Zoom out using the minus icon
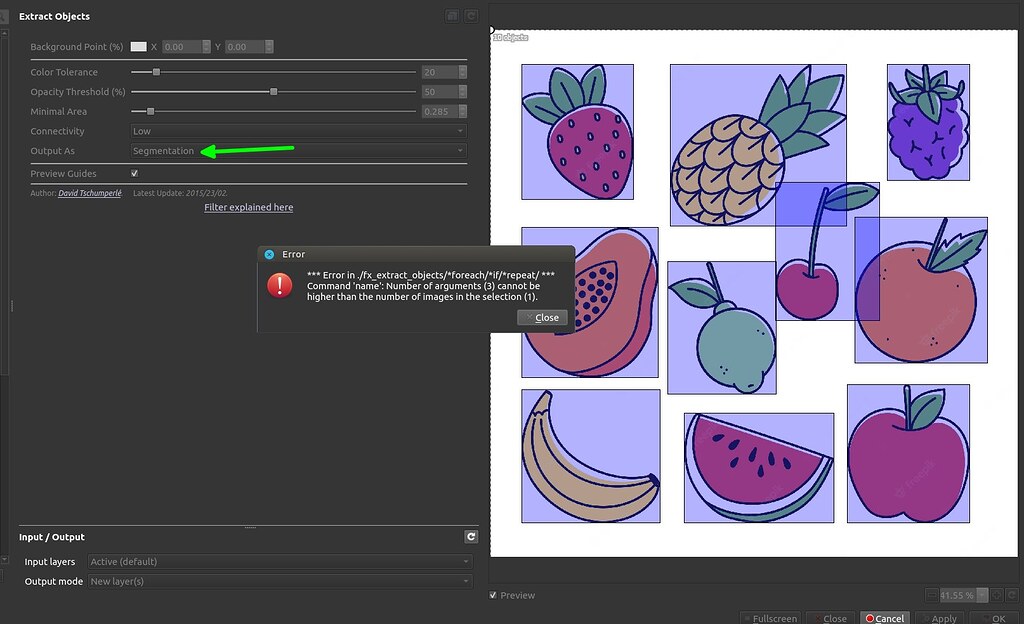 [x=932, y=595]
